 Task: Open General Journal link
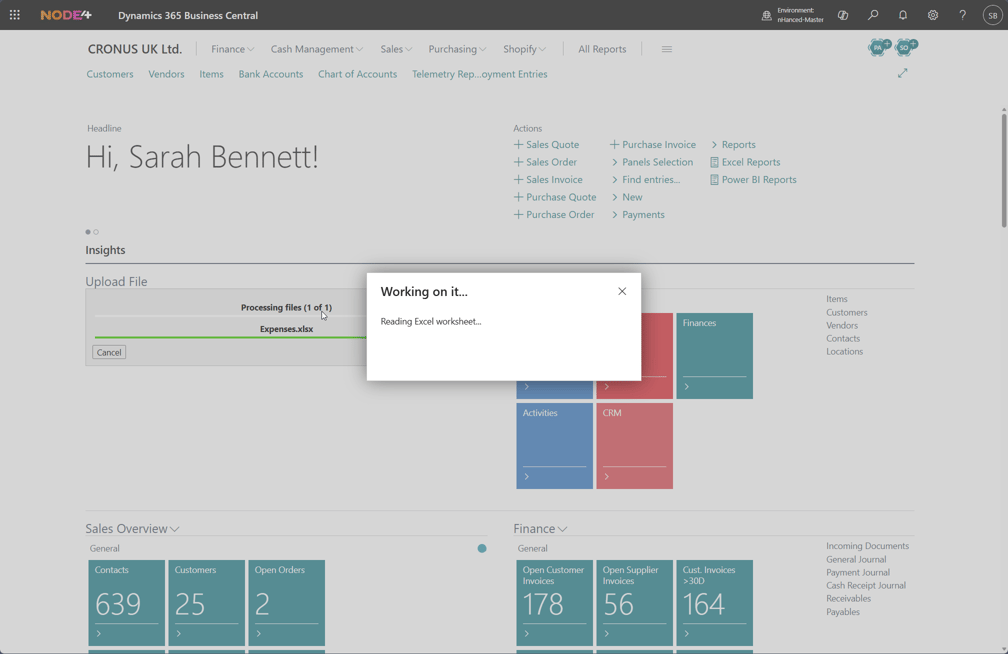(x=856, y=559)
